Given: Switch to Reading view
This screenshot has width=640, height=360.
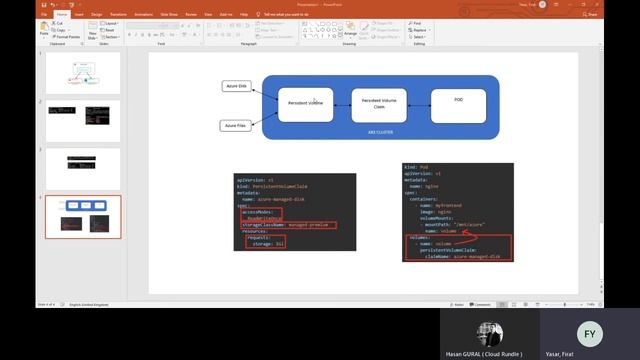Looking at the screenshot, I should pos(526,304).
